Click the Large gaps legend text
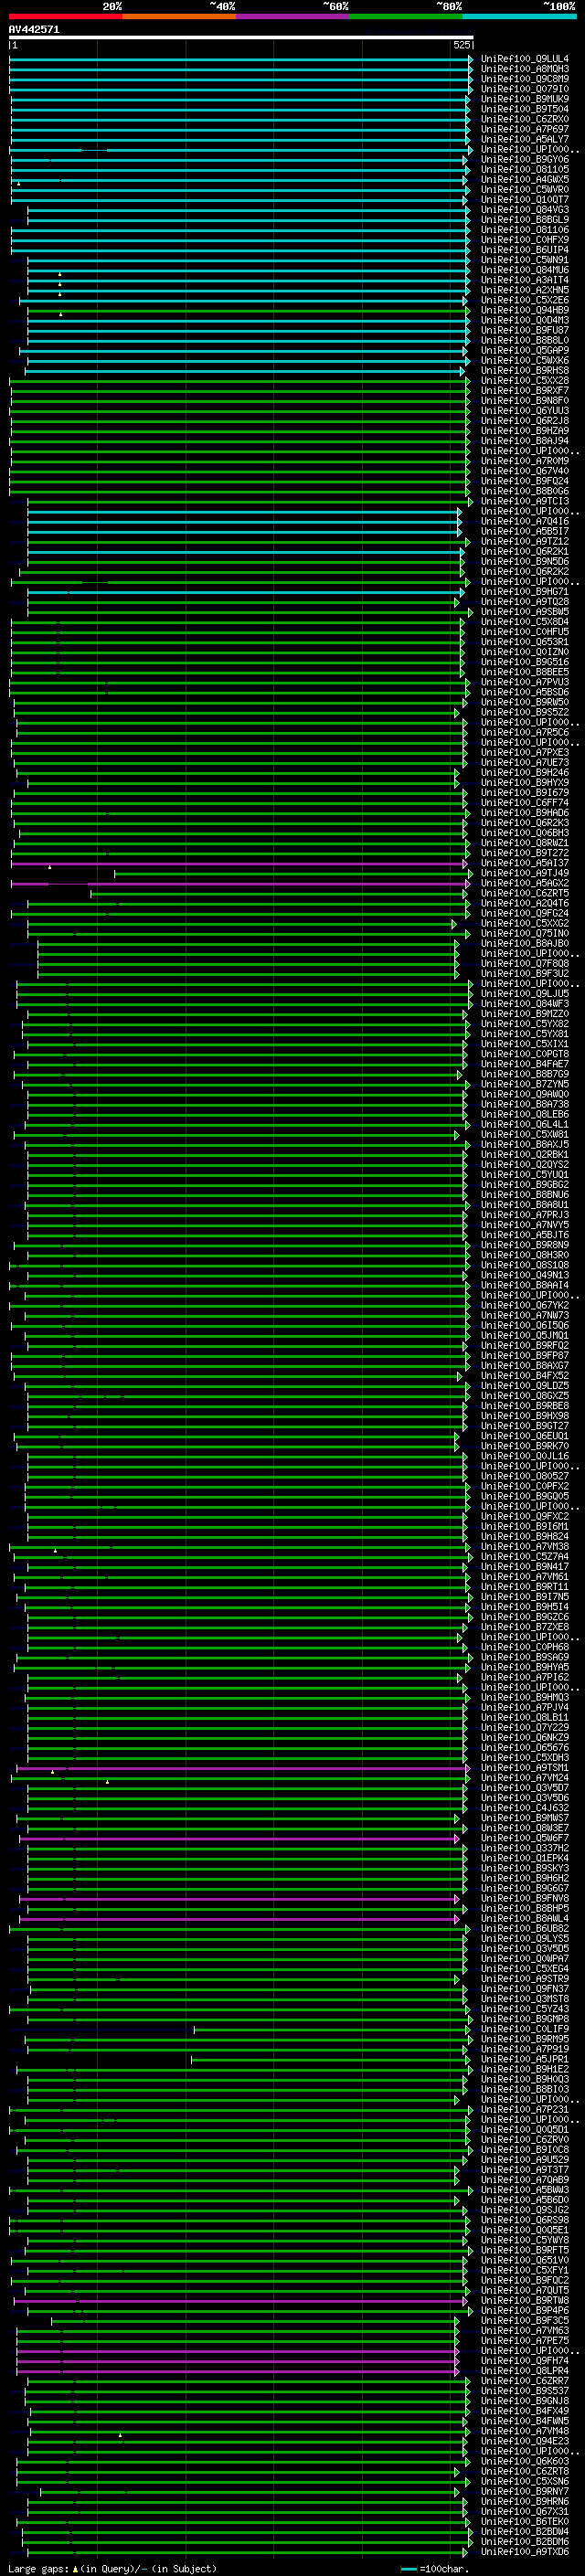Screen dimensions: 585x2576 (112, 2569)
